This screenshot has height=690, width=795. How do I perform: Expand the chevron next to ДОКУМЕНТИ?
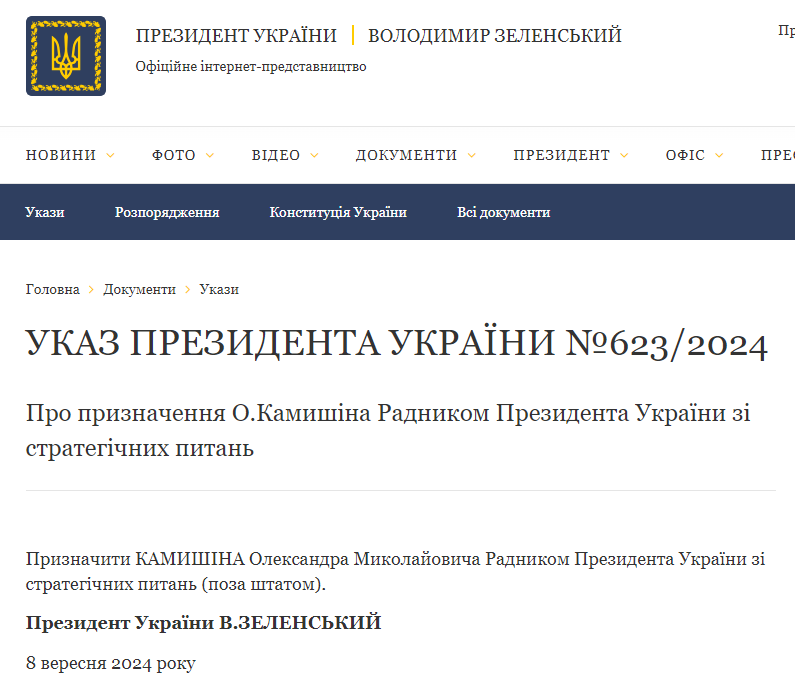point(472,156)
